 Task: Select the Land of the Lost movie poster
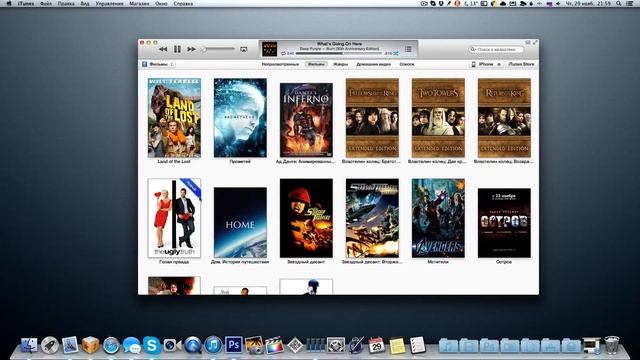tap(174, 118)
